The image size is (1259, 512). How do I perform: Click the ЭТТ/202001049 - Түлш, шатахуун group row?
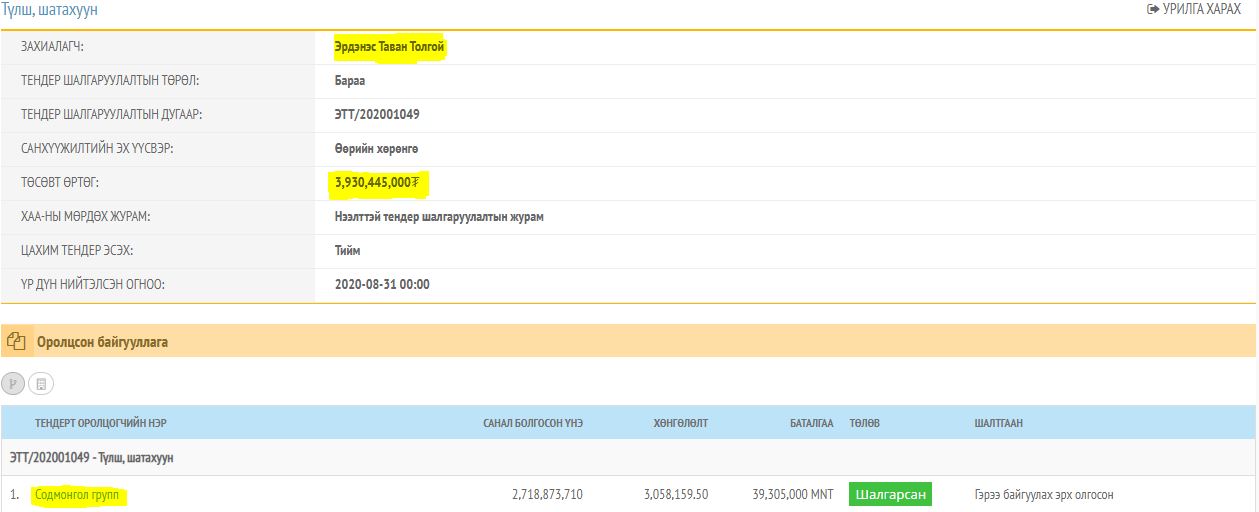click(92, 457)
